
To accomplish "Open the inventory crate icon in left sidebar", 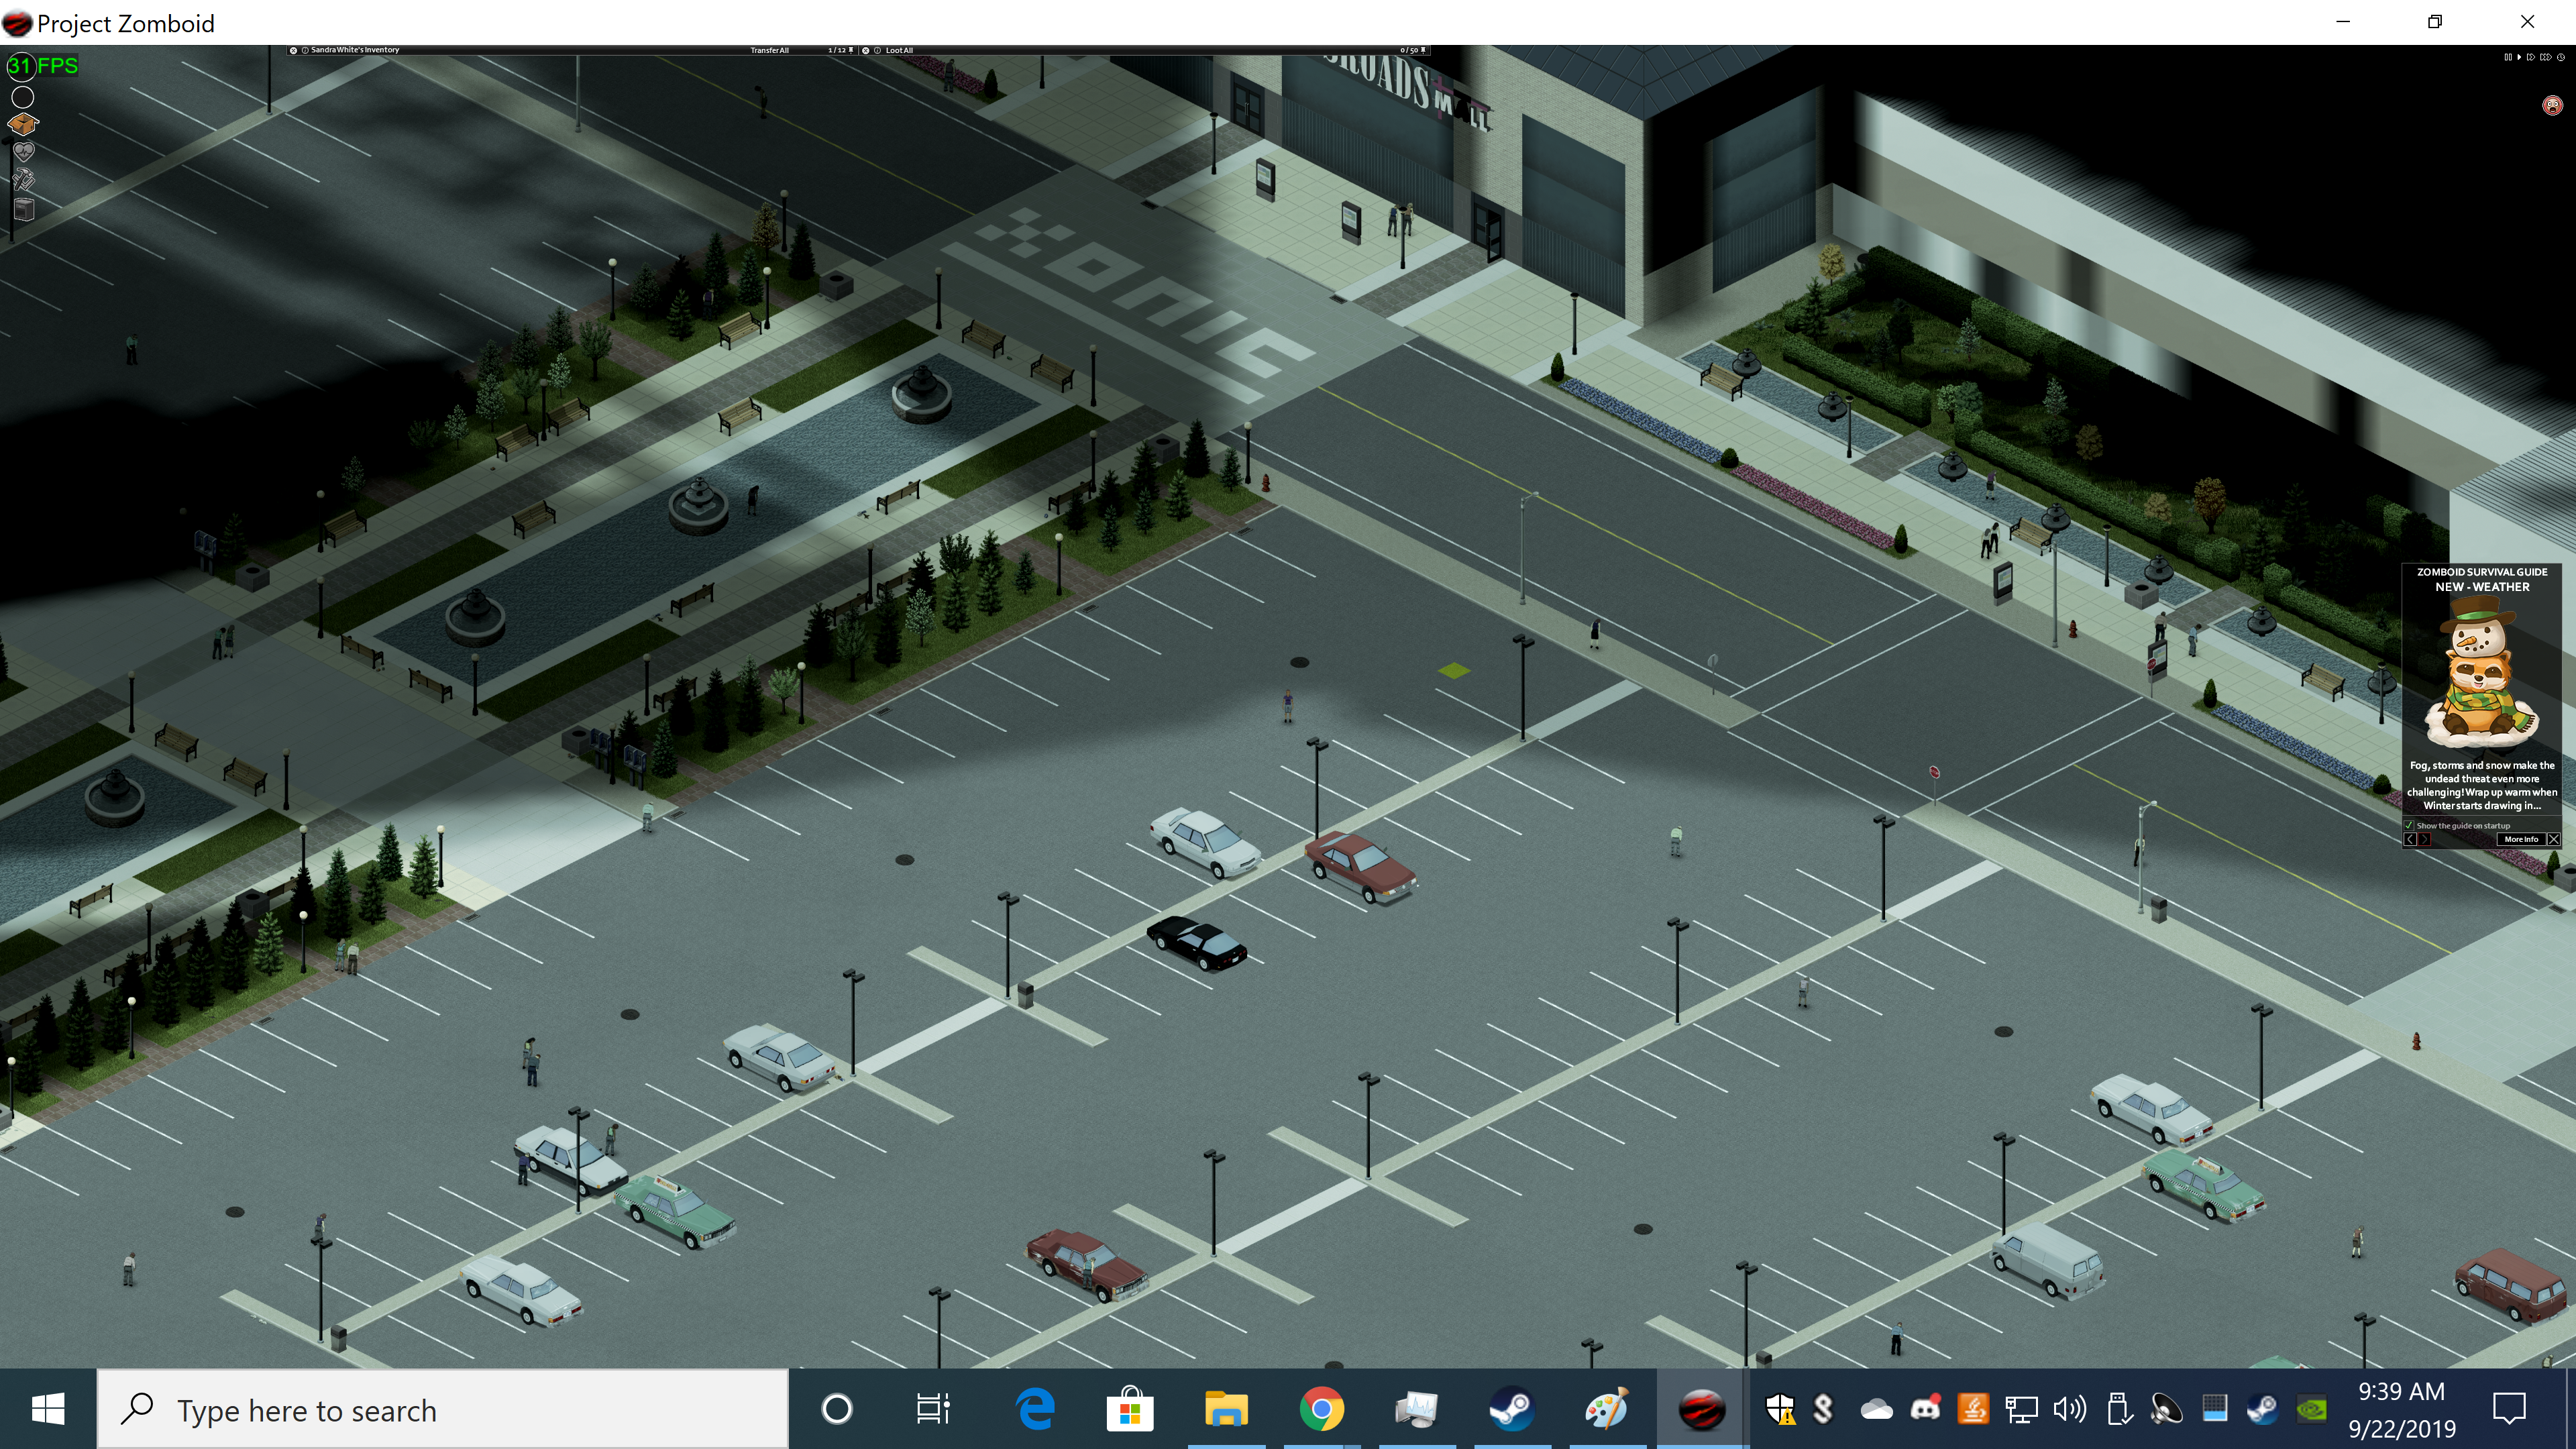I will pos(23,124).
